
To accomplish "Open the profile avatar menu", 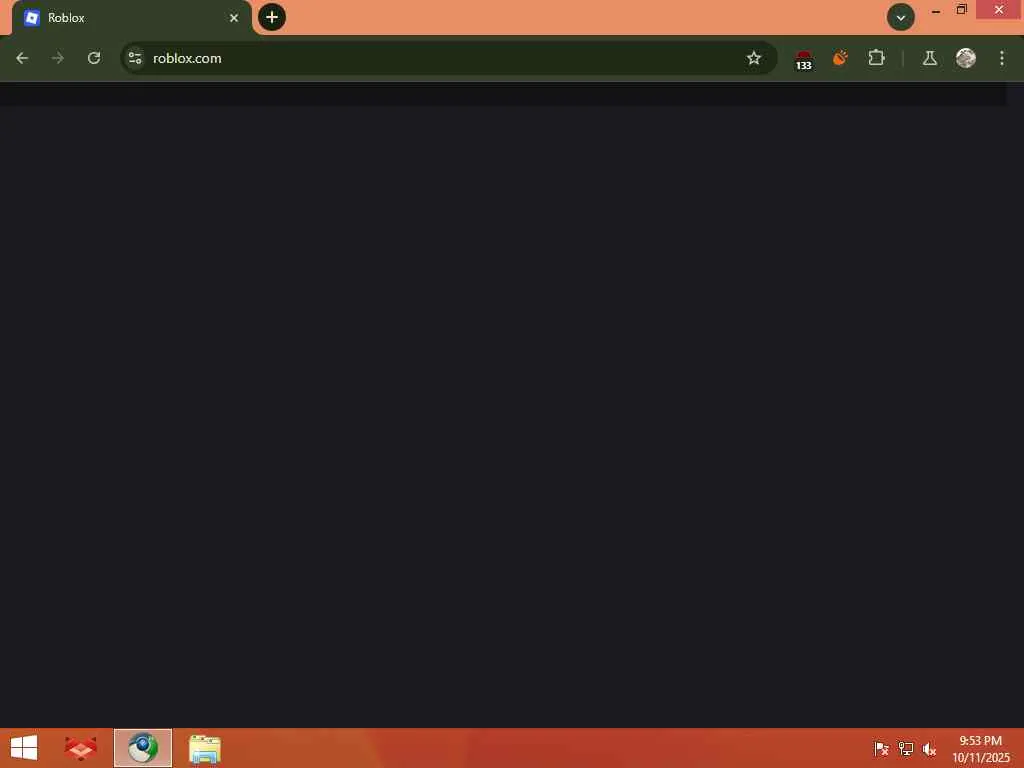I will pyautogui.click(x=966, y=58).
